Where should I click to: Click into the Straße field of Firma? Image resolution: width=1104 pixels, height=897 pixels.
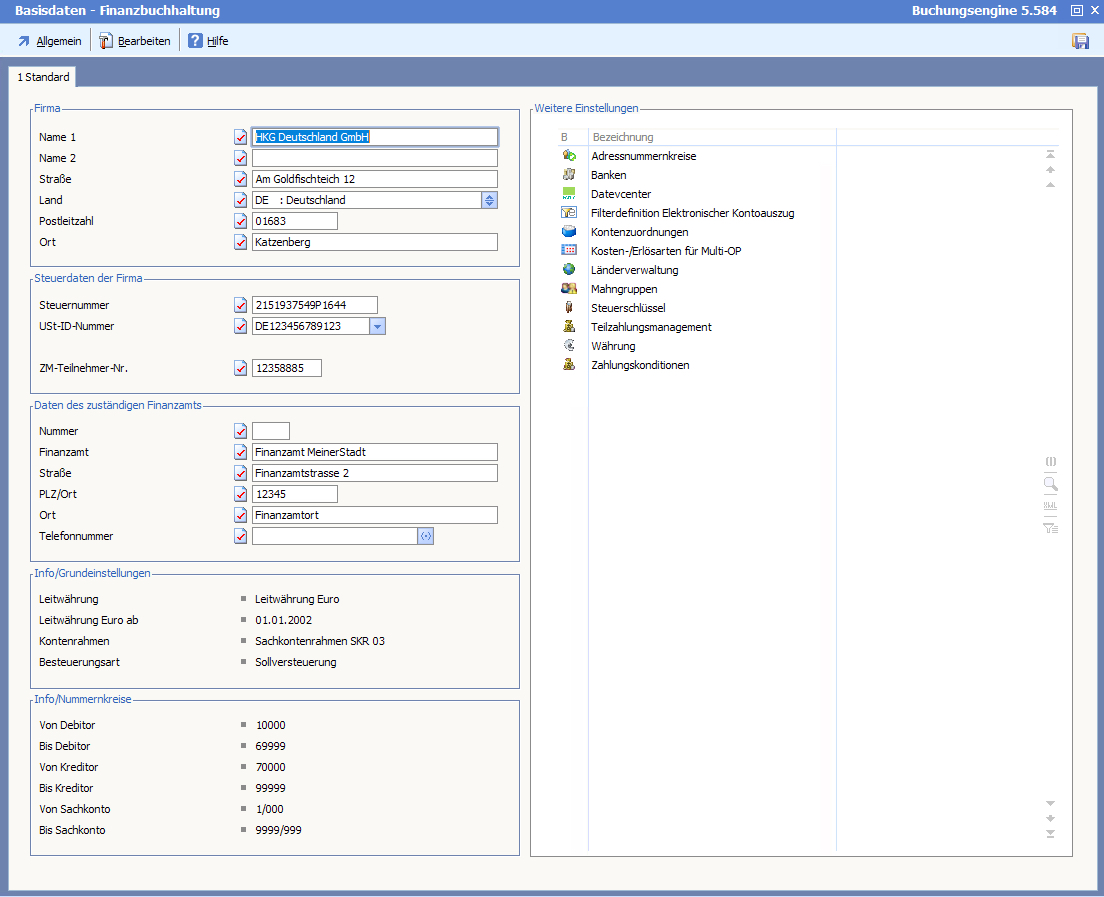click(374, 179)
